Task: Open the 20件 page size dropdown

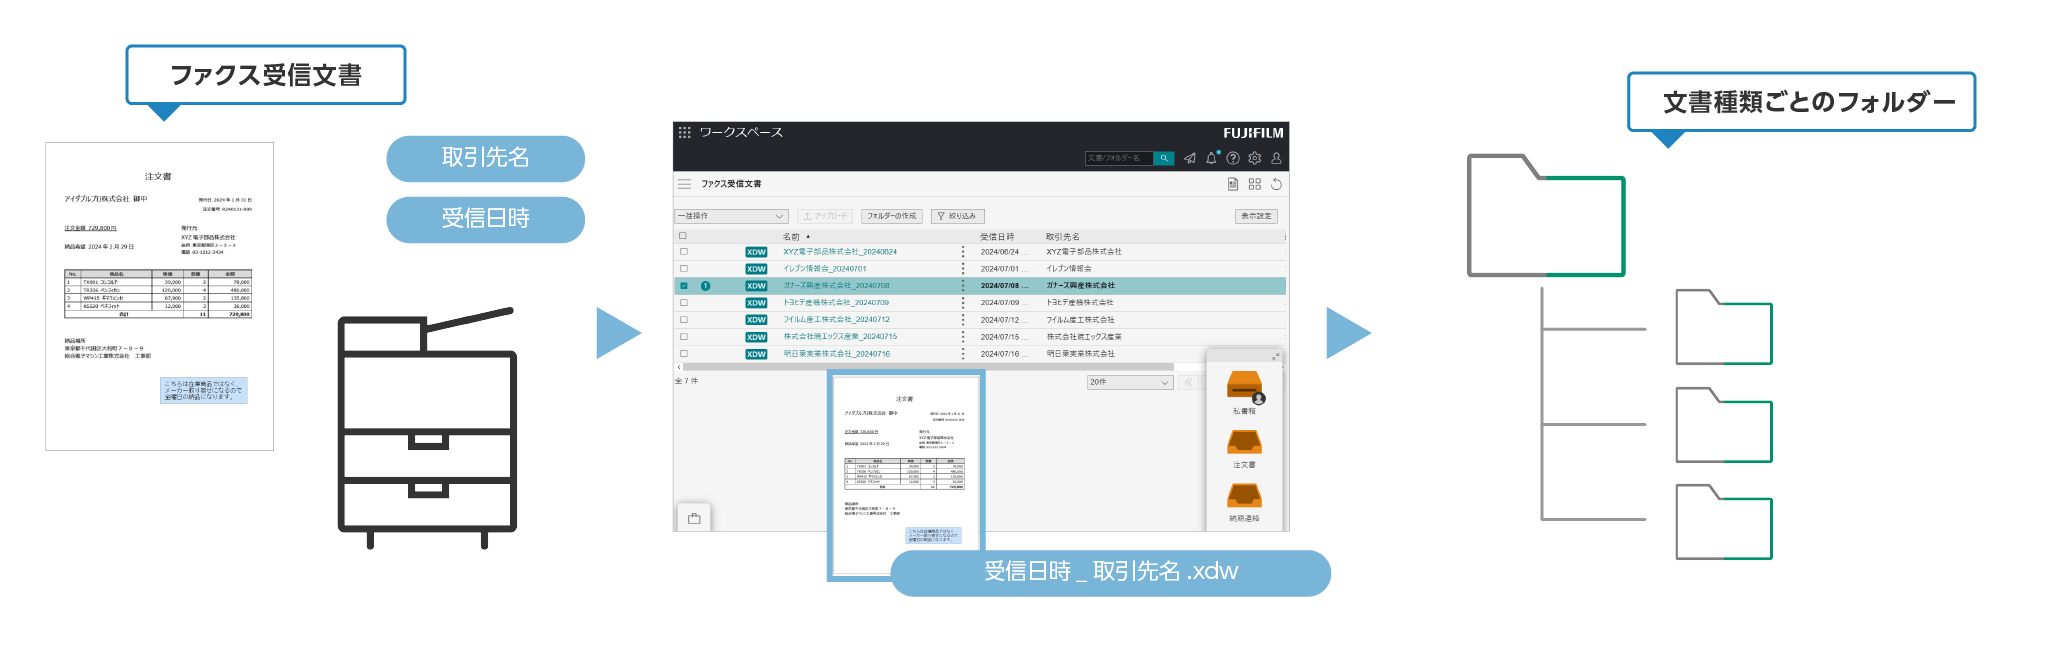Action: (x=1129, y=382)
